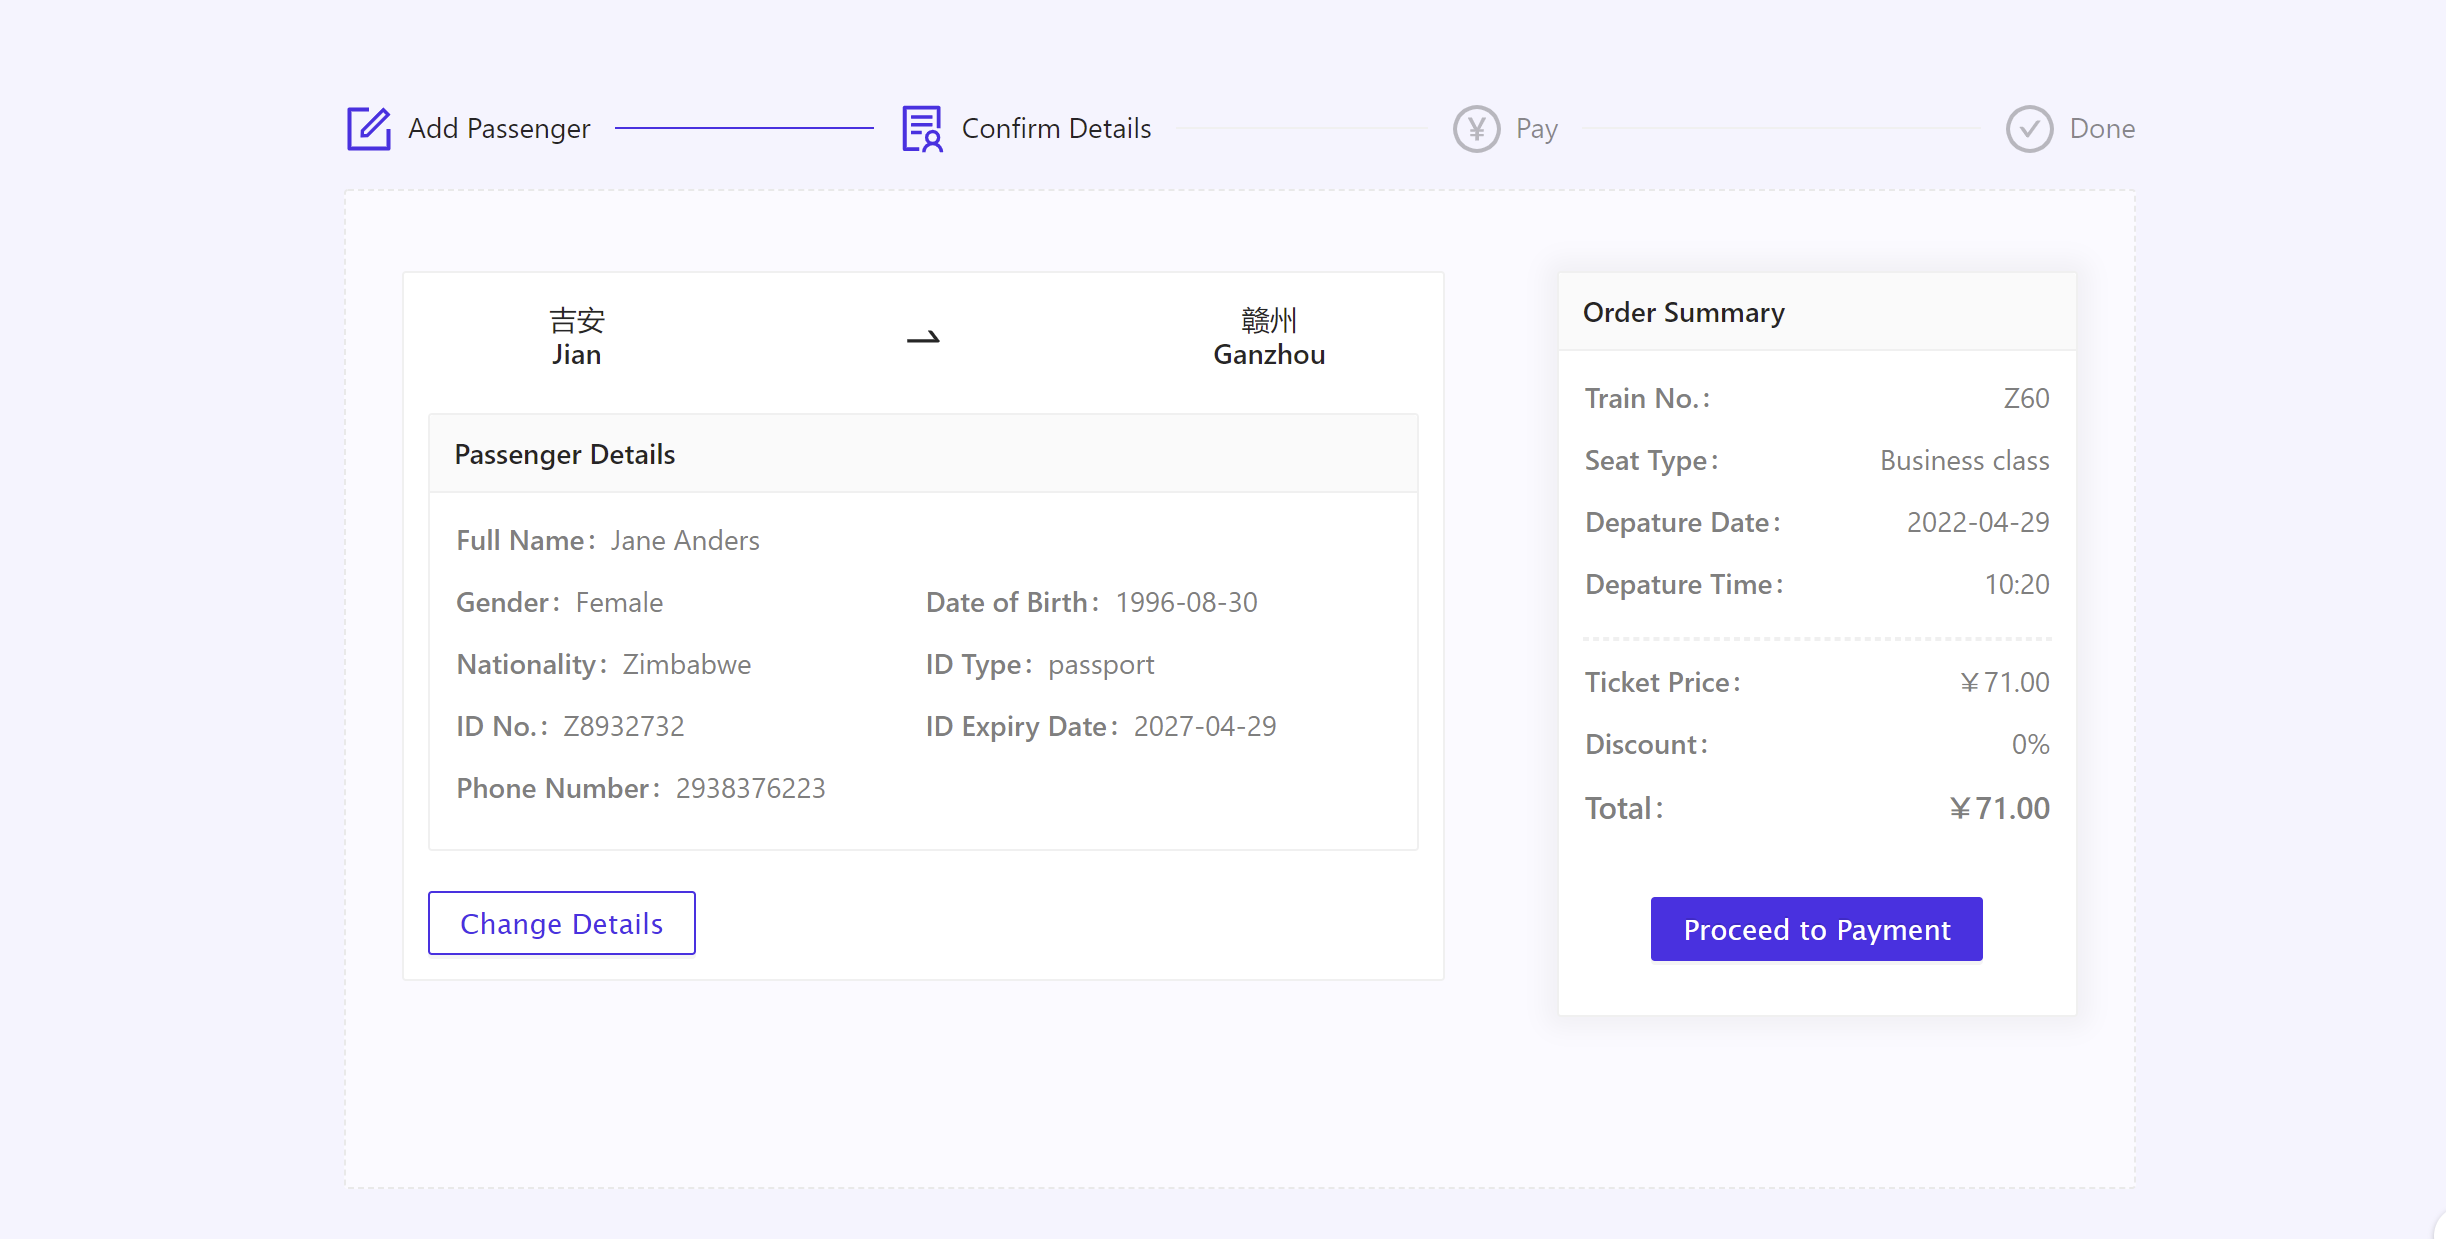Image resolution: width=2446 pixels, height=1239 pixels.
Task: Click the Train No. label
Action: click(1647, 399)
